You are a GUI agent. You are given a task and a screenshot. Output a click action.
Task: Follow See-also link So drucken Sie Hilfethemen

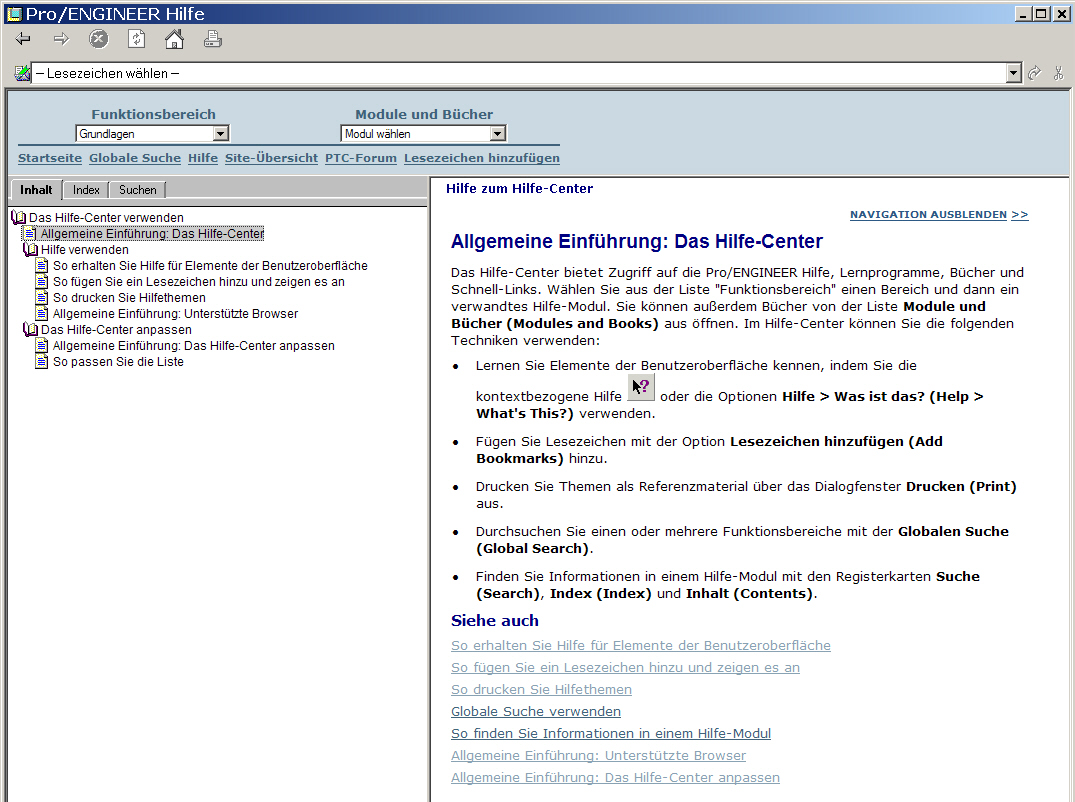point(542,689)
